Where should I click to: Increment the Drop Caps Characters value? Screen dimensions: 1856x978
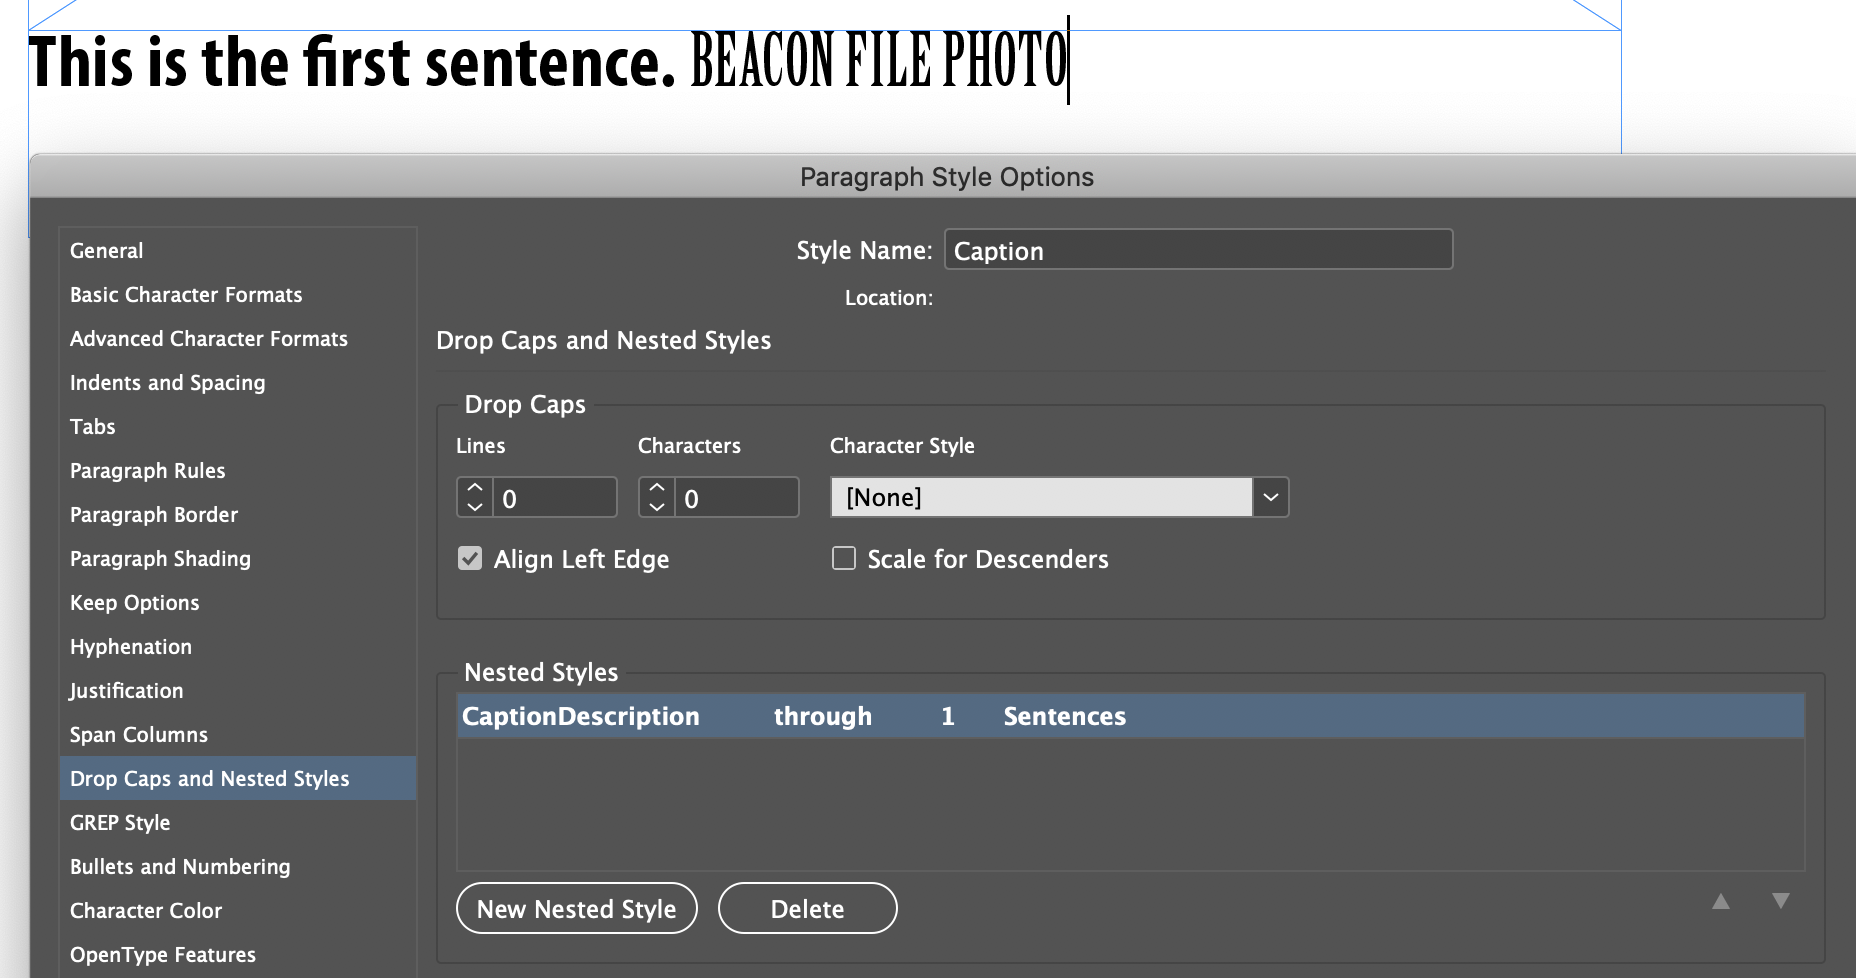[657, 488]
